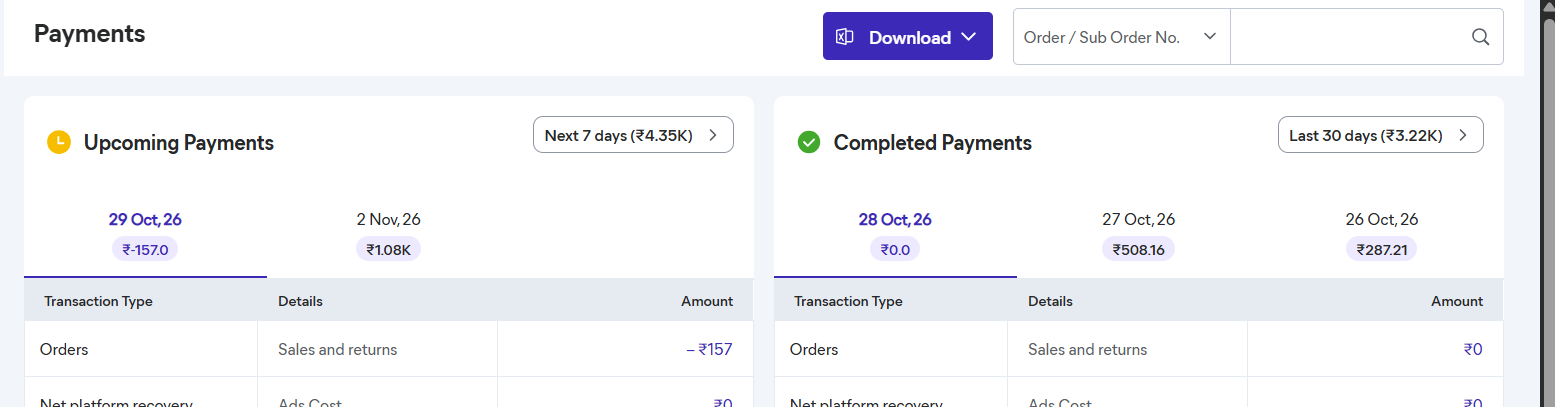The width and height of the screenshot is (1555, 407).
Task: Click chevron on Last 30 days button
Action: pyautogui.click(x=1463, y=135)
